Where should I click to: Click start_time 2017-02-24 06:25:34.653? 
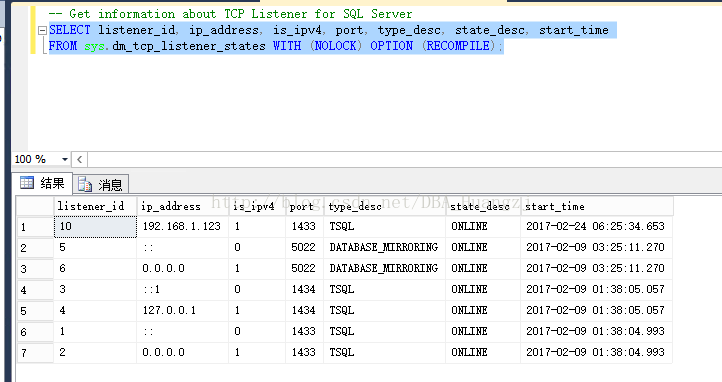pos(597,226)
